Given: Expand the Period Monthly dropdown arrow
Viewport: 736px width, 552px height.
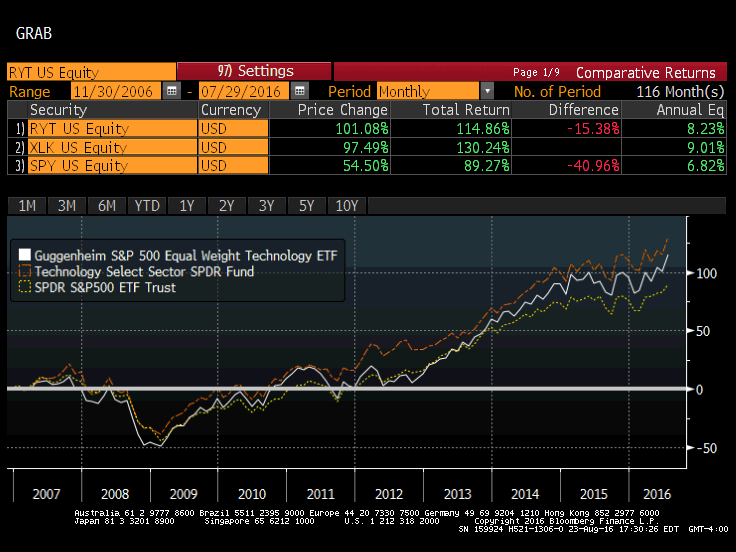Looking at the screenshot, I should (x=487, y=91).
